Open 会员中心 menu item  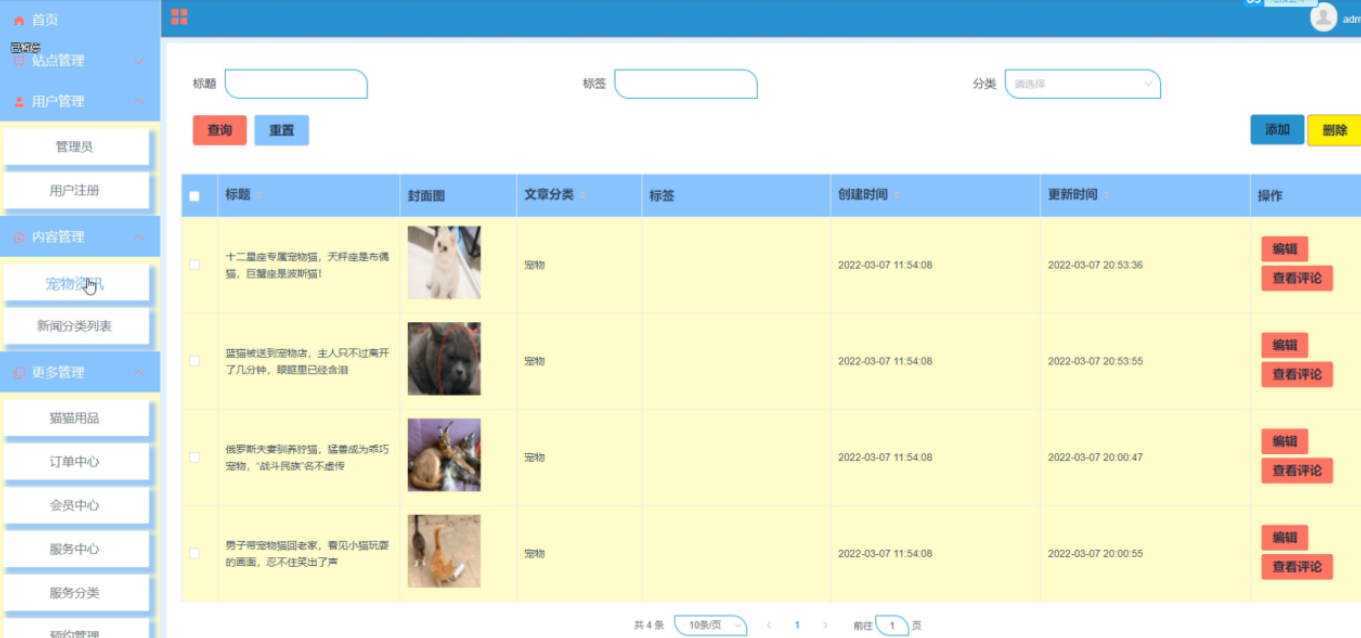(x=76, y=505)
